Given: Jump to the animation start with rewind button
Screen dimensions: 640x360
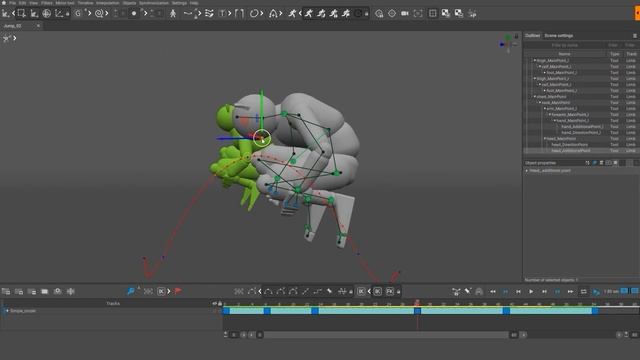Looking at the screenshot, I should pos(493,291).
